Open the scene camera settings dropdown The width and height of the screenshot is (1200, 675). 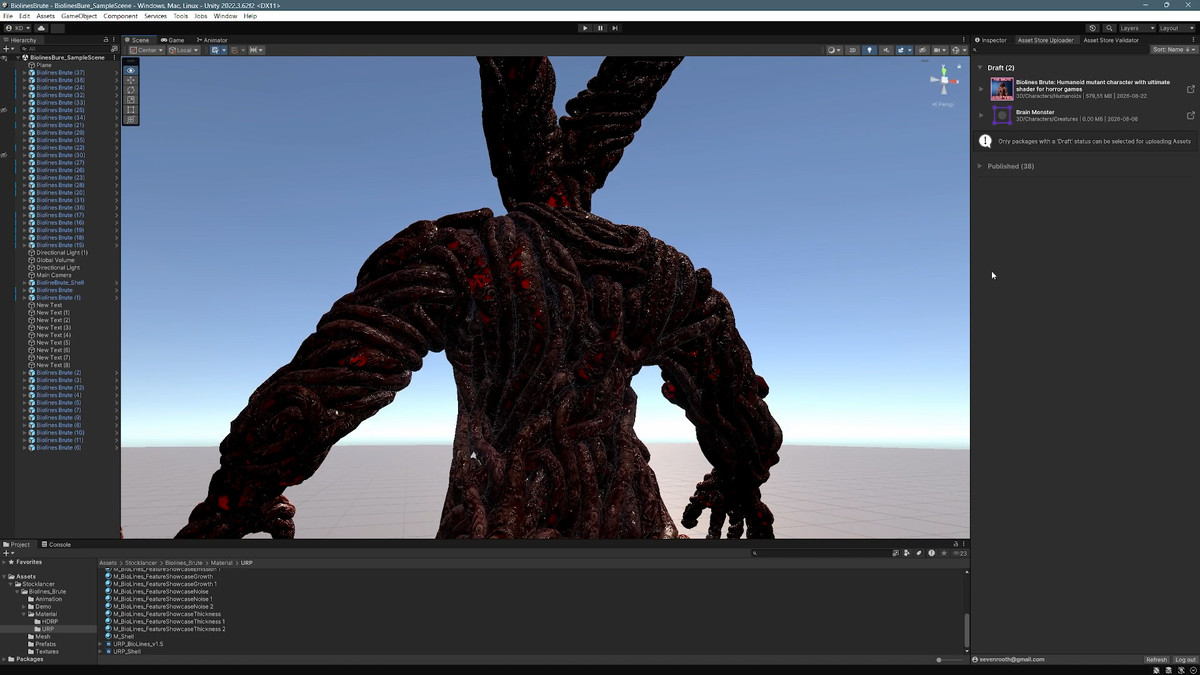pyautogui.click(x=940, y=50)
